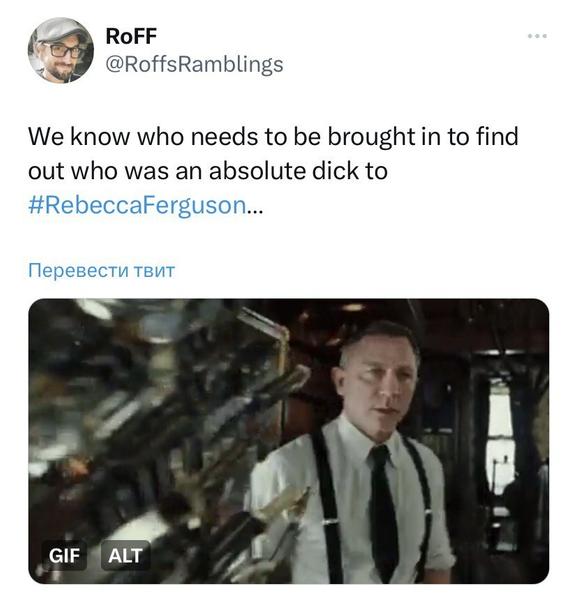Open the #RebeccaFerguson hashtag
The width and height of the screenshot is (578, 601).
pos(137,205)
